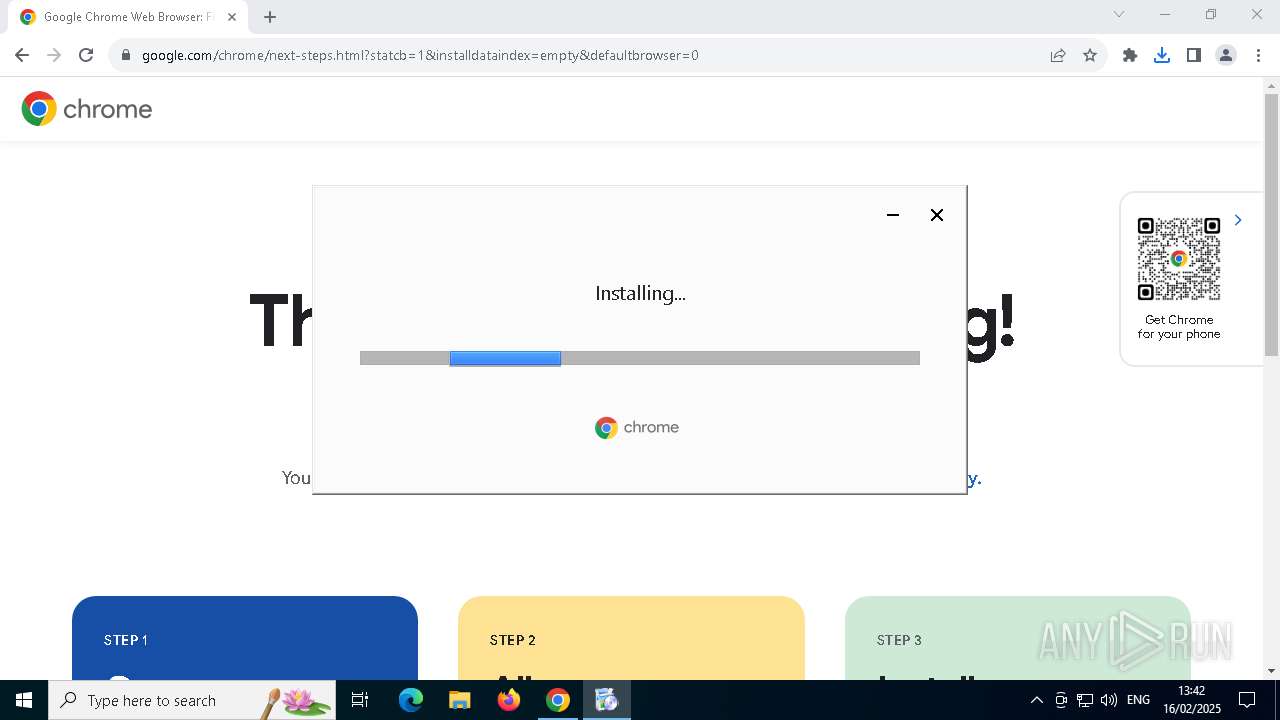The width and height of the screenshot is (1280, 720).
Task: Switch to Chrome in the taskbar
Action: [x=558, y=700]
